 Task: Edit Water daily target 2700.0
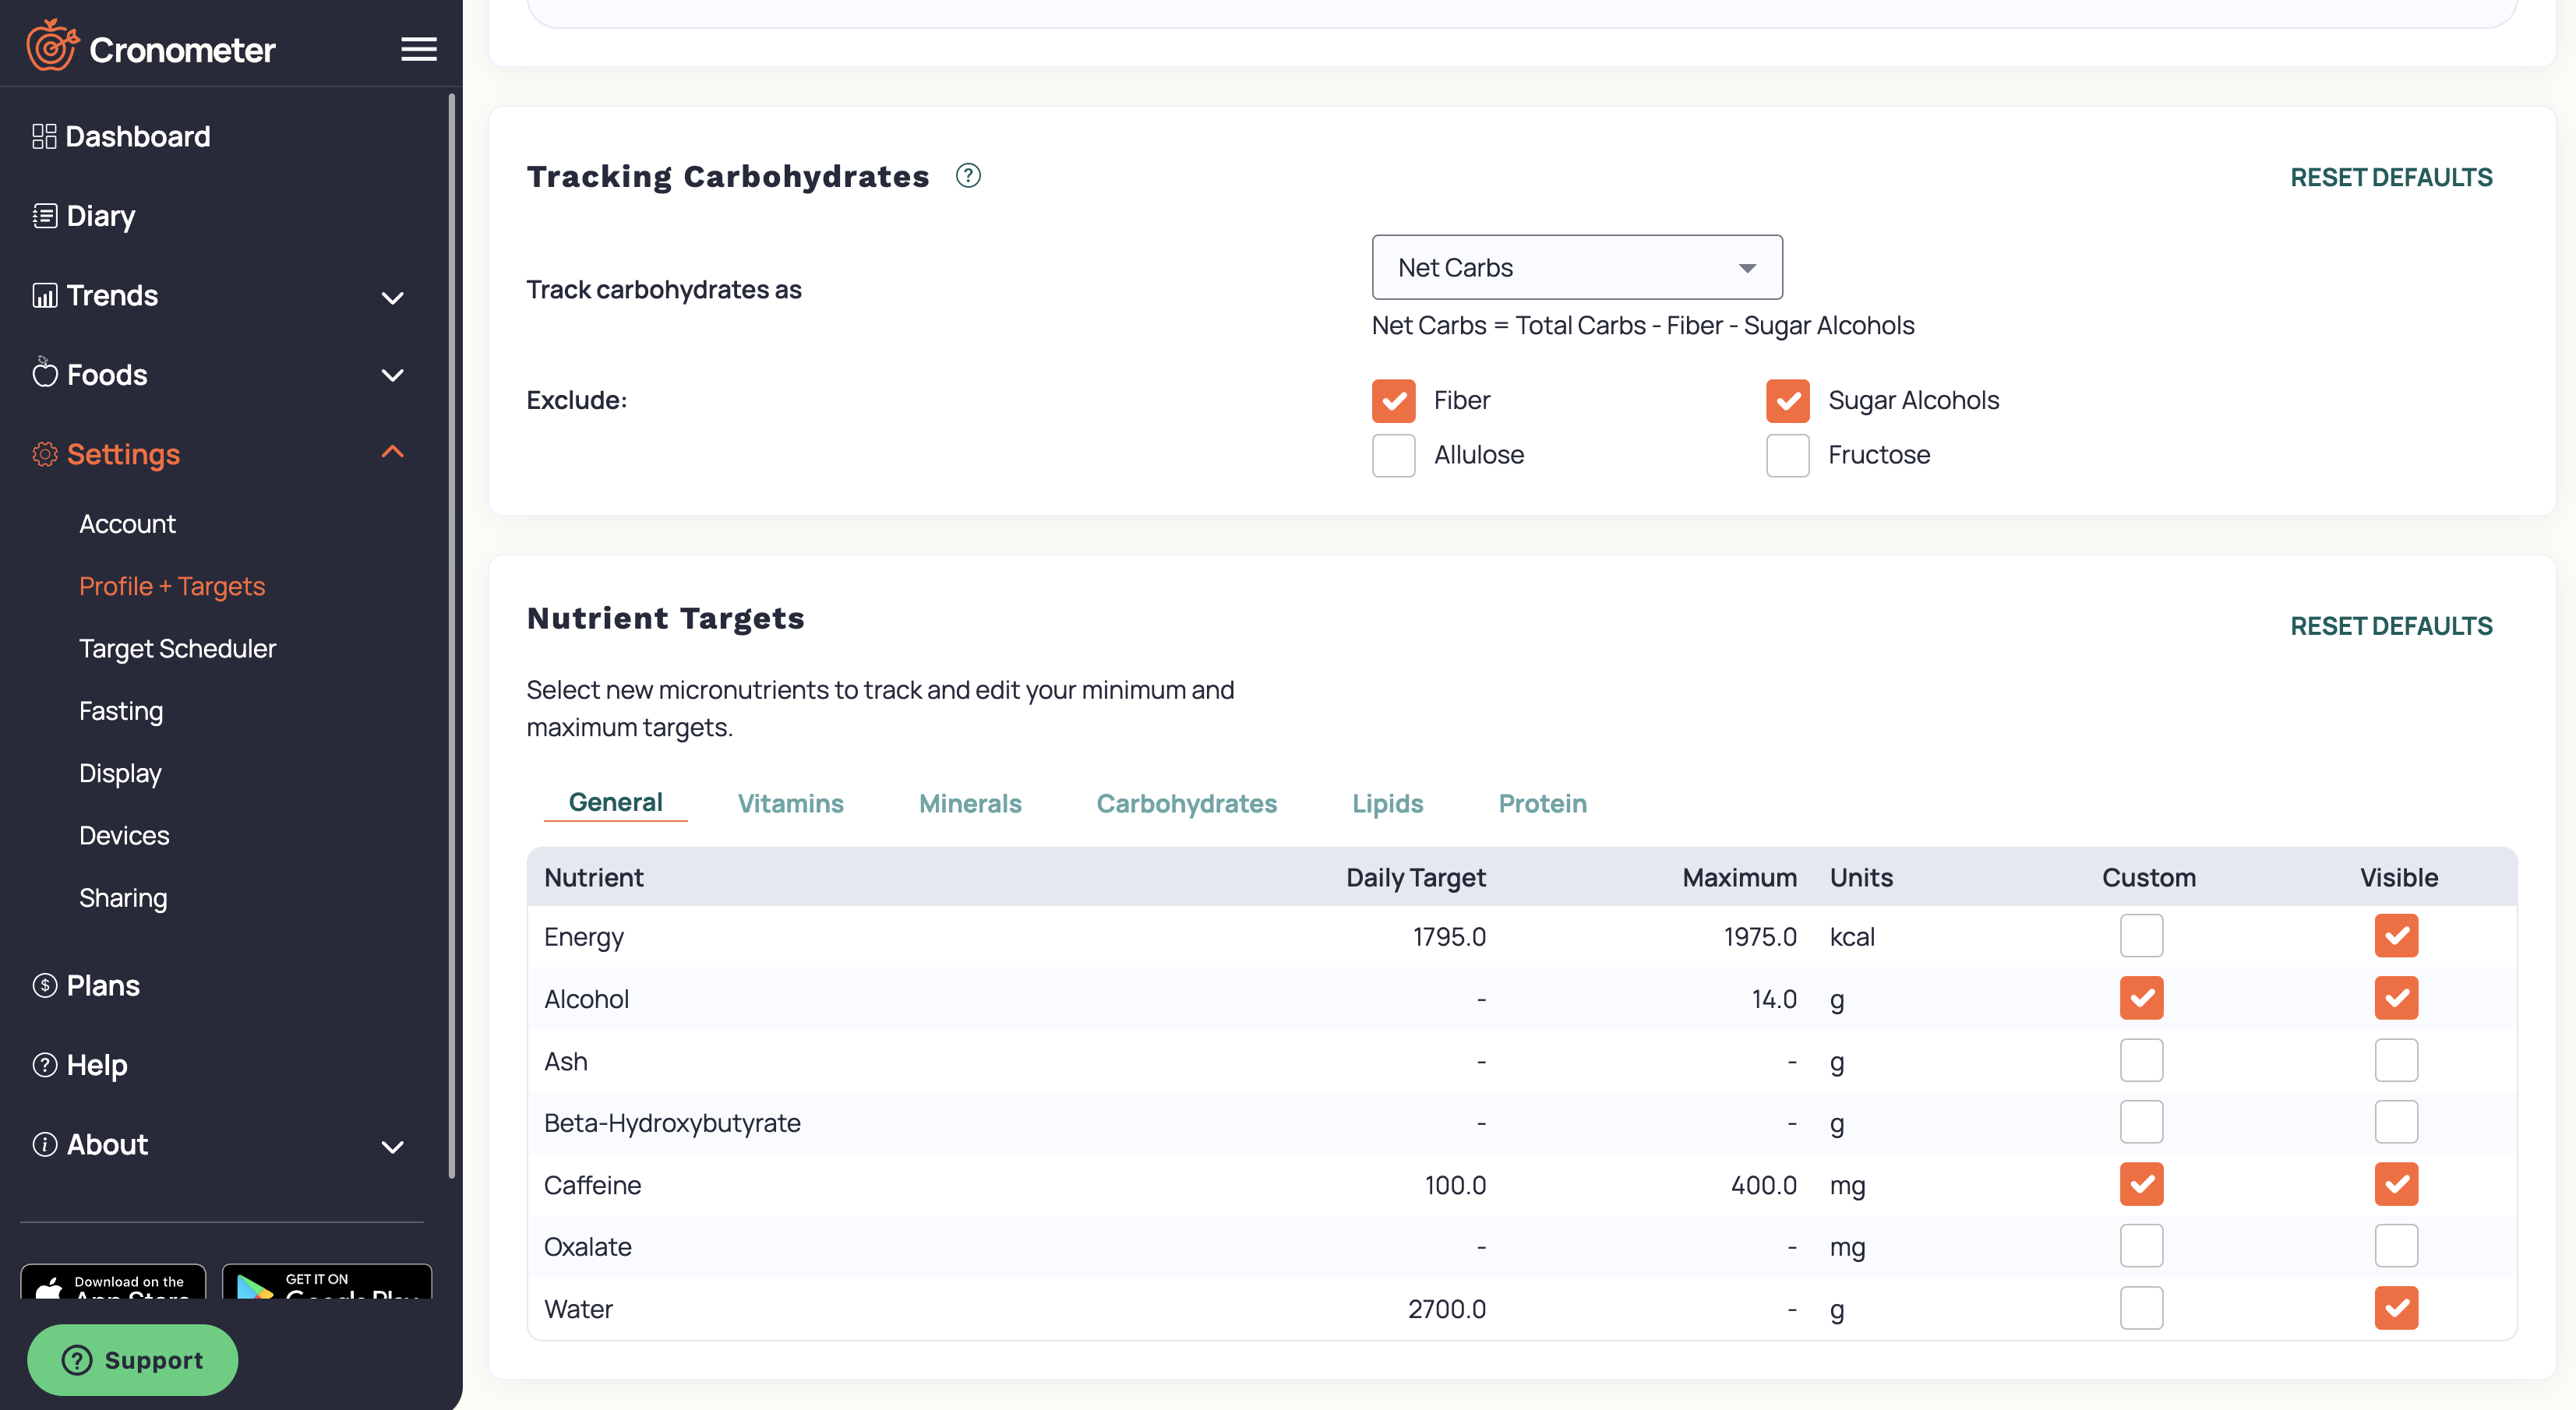pyautogui.click(x=1446, y=1309)
